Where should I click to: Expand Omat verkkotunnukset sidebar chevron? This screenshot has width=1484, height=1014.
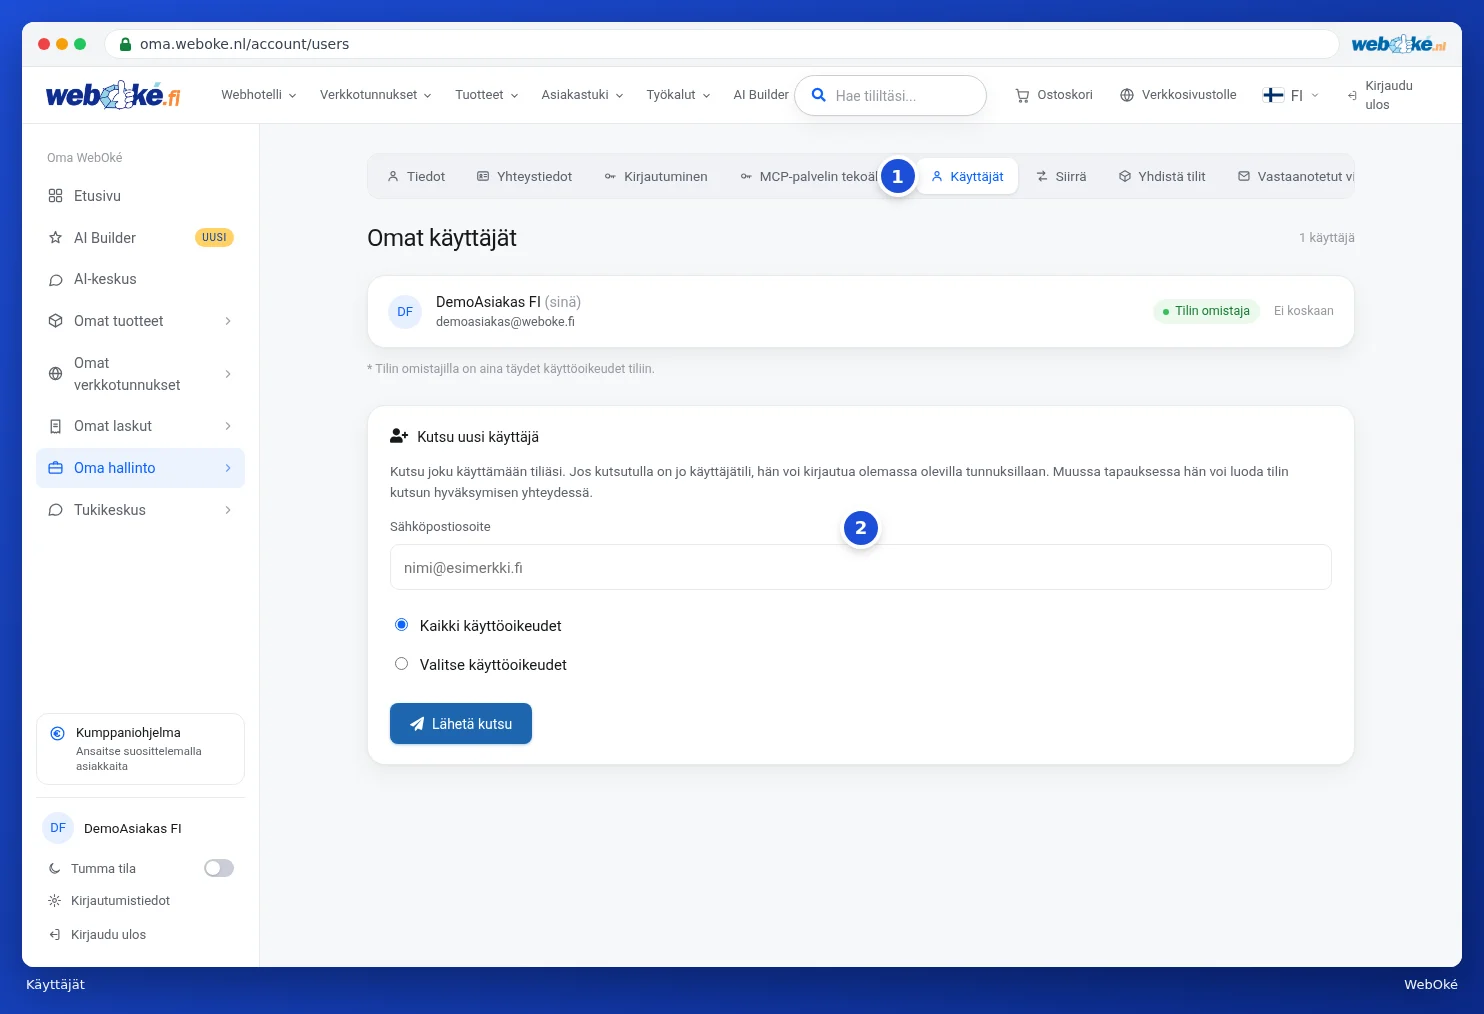pos(228,374)
